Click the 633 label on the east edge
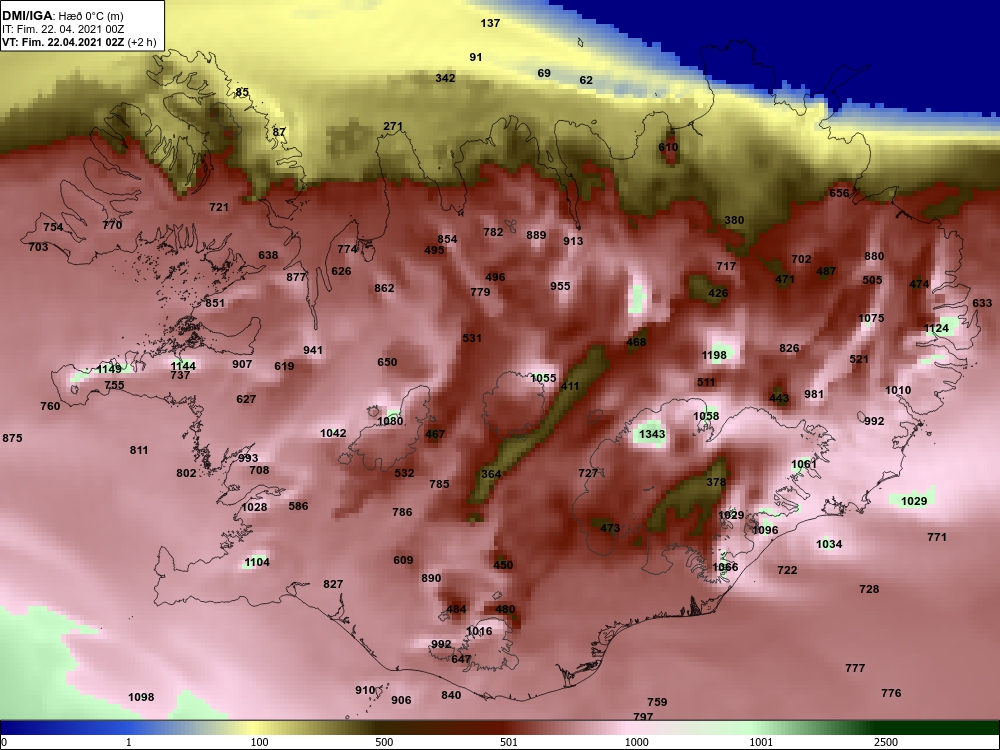Screen dimensions: 1000x750 click(x=982, y=303)
